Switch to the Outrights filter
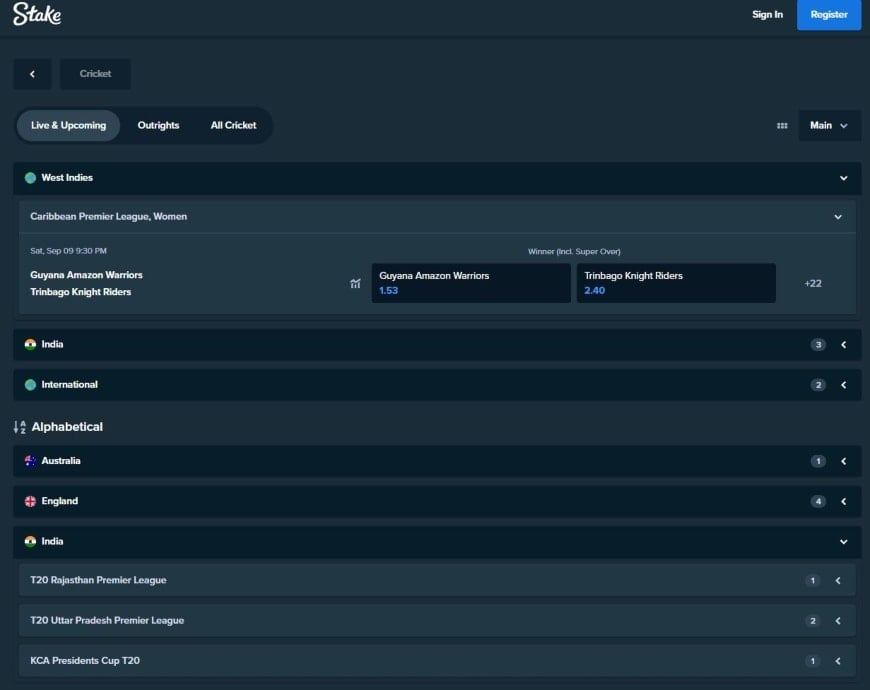This screenshot has width=870, height=690. 158,125
